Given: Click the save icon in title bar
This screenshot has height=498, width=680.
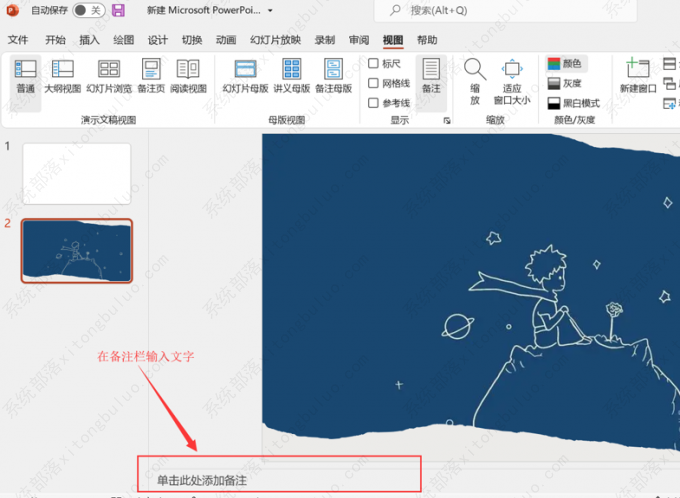Looking at the screenshot, I should (x=118, y=10).
